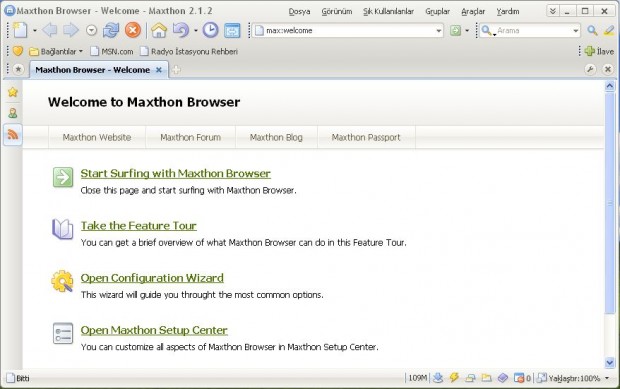Toggle the full screen view icon

(232, 30)
